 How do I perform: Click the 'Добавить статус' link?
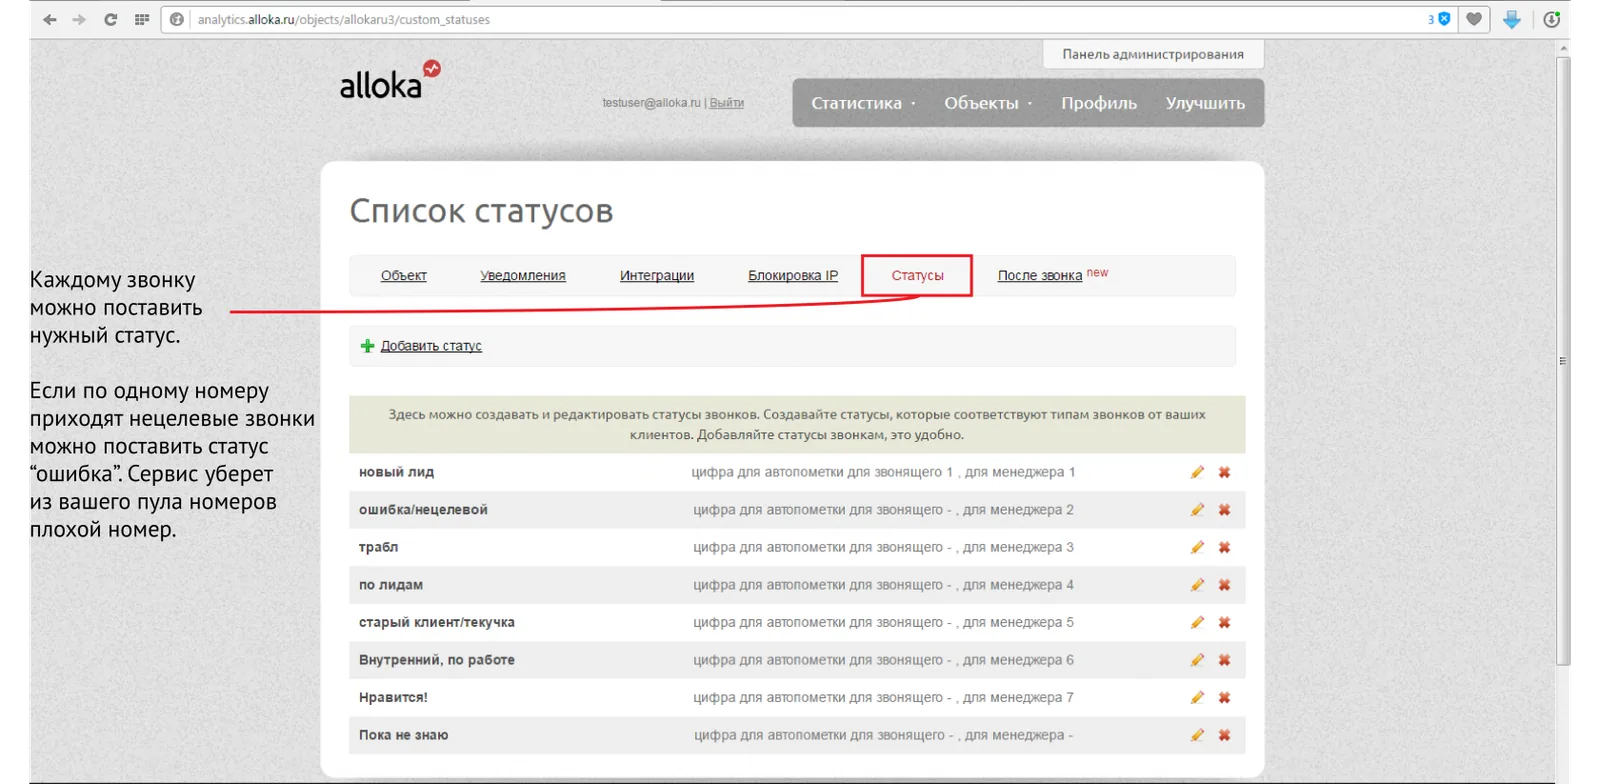(431, 346)
